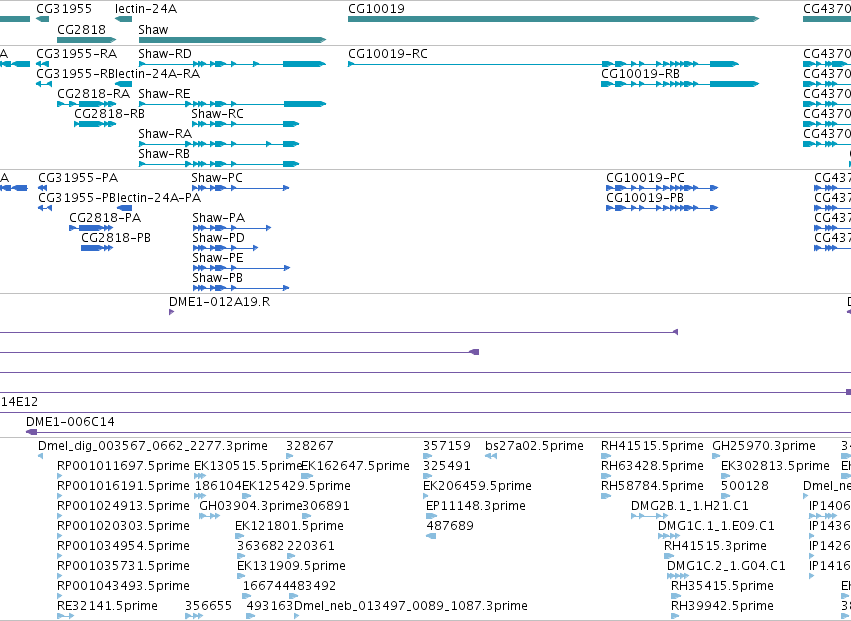
Task: Click the EP11148.3prime EST
Action: point(429,516)
